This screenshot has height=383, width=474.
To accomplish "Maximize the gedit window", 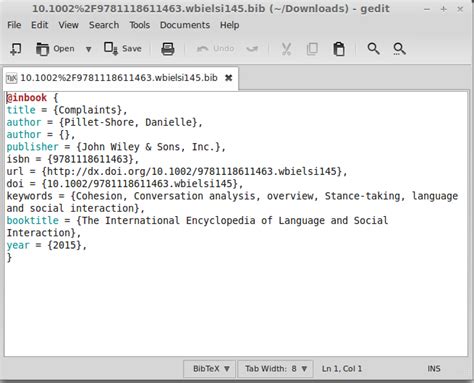I will [444, 9].
